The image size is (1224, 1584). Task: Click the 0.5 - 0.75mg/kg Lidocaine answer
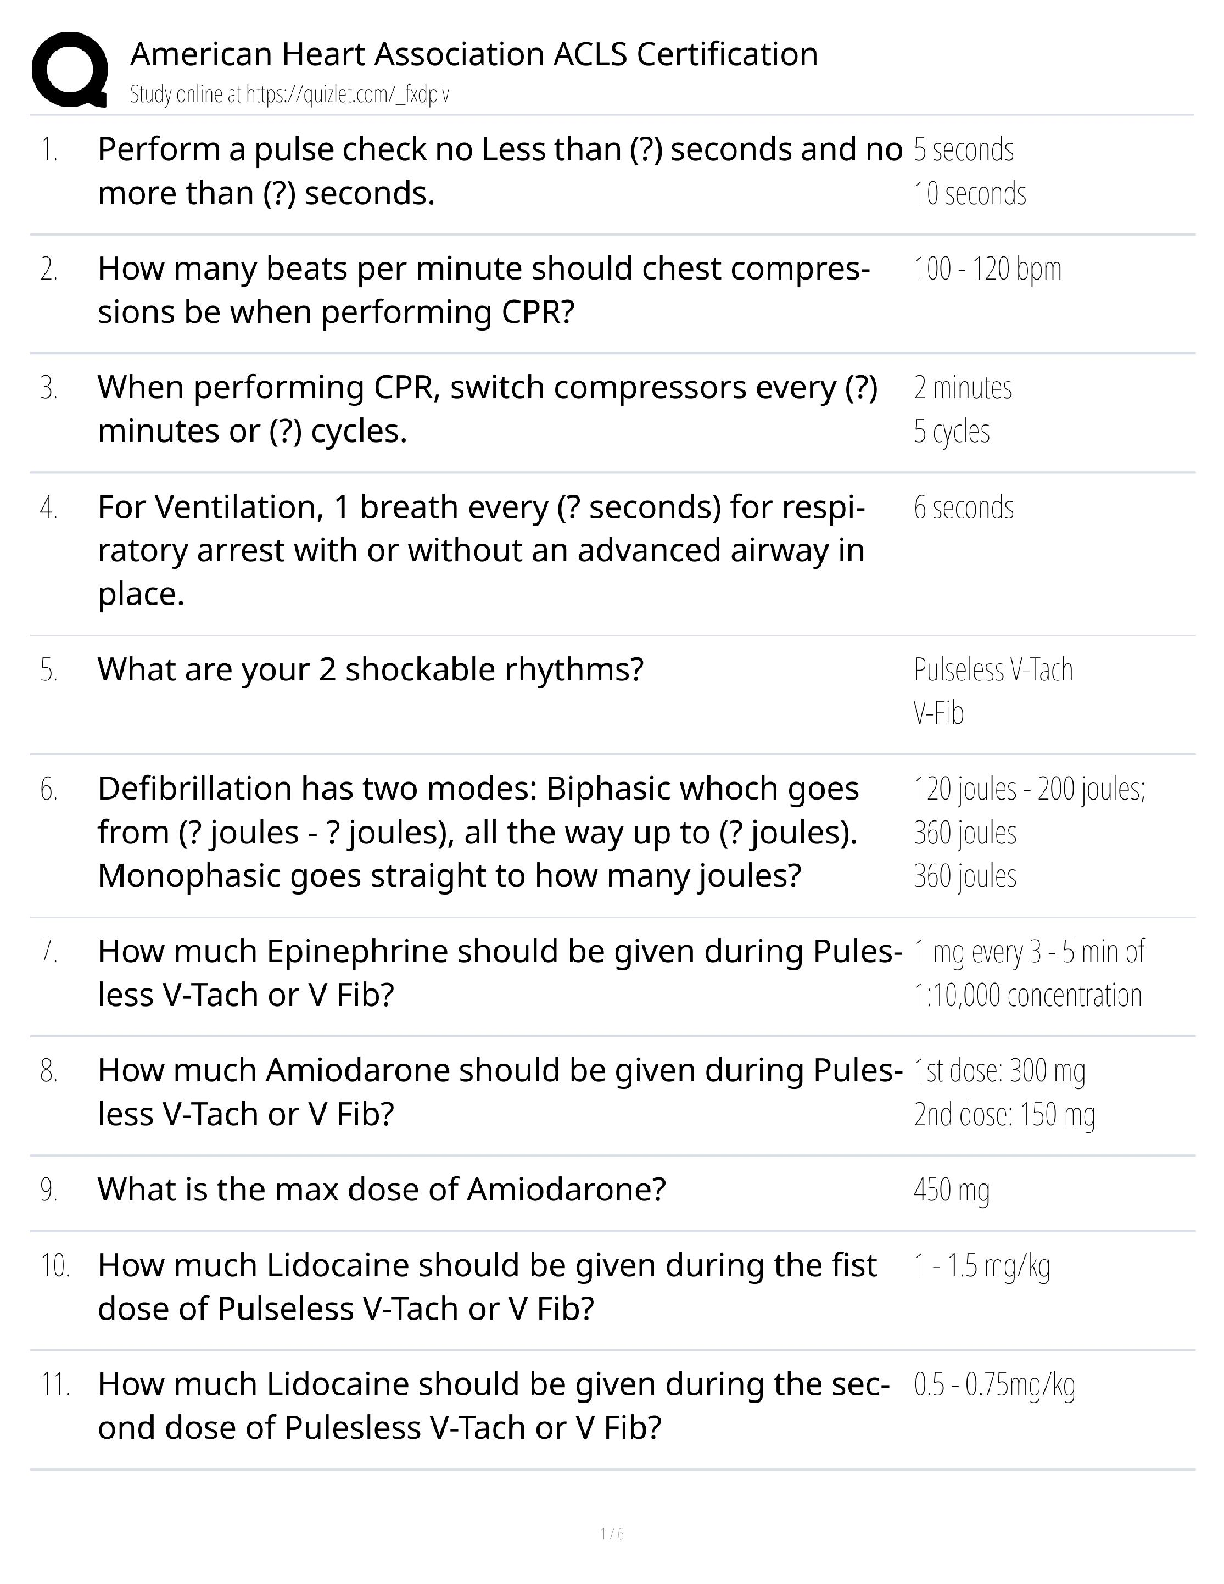point(994,1385)
